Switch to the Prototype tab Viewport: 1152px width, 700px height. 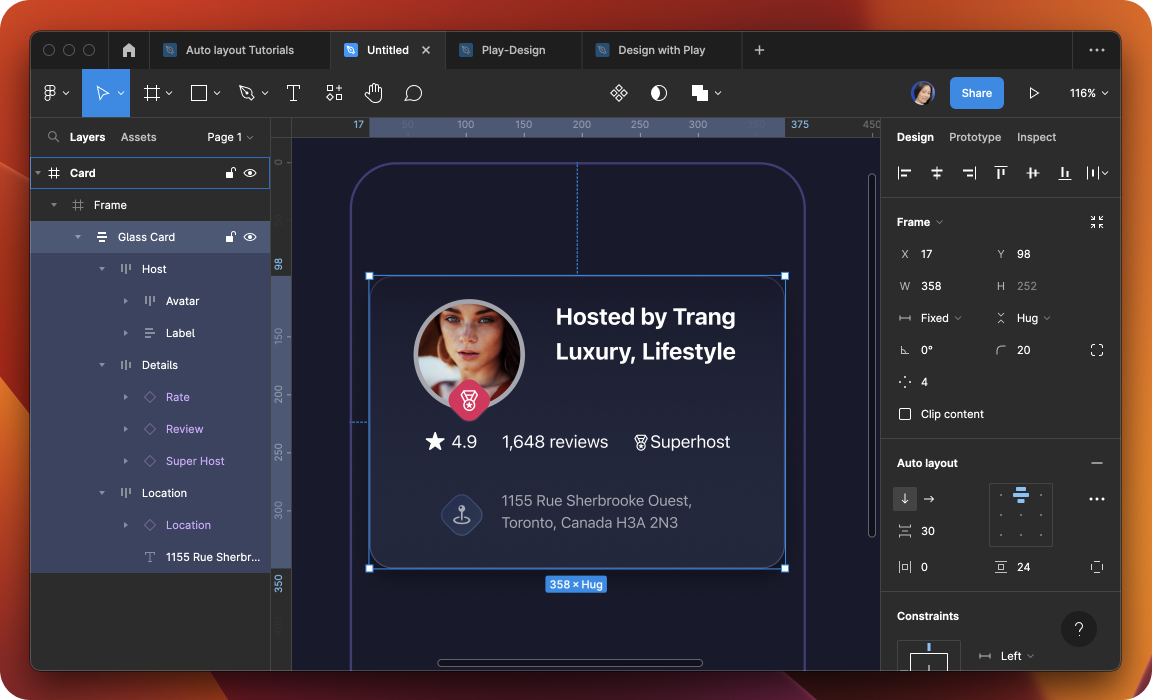[x=974, y=137]
